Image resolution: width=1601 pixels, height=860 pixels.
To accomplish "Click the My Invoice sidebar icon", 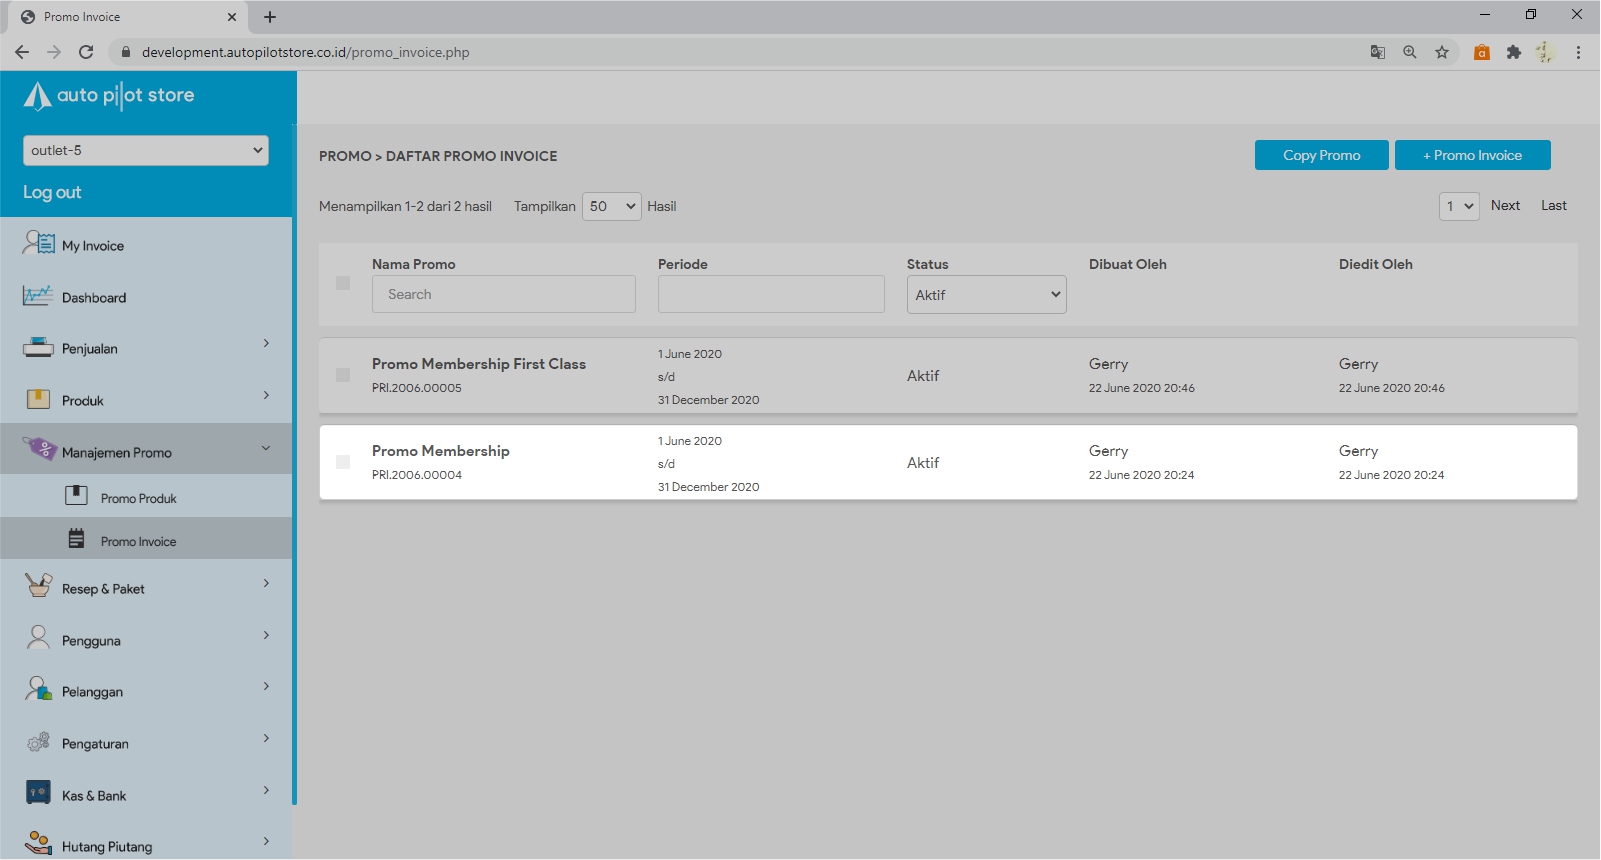I will (39, 243).
